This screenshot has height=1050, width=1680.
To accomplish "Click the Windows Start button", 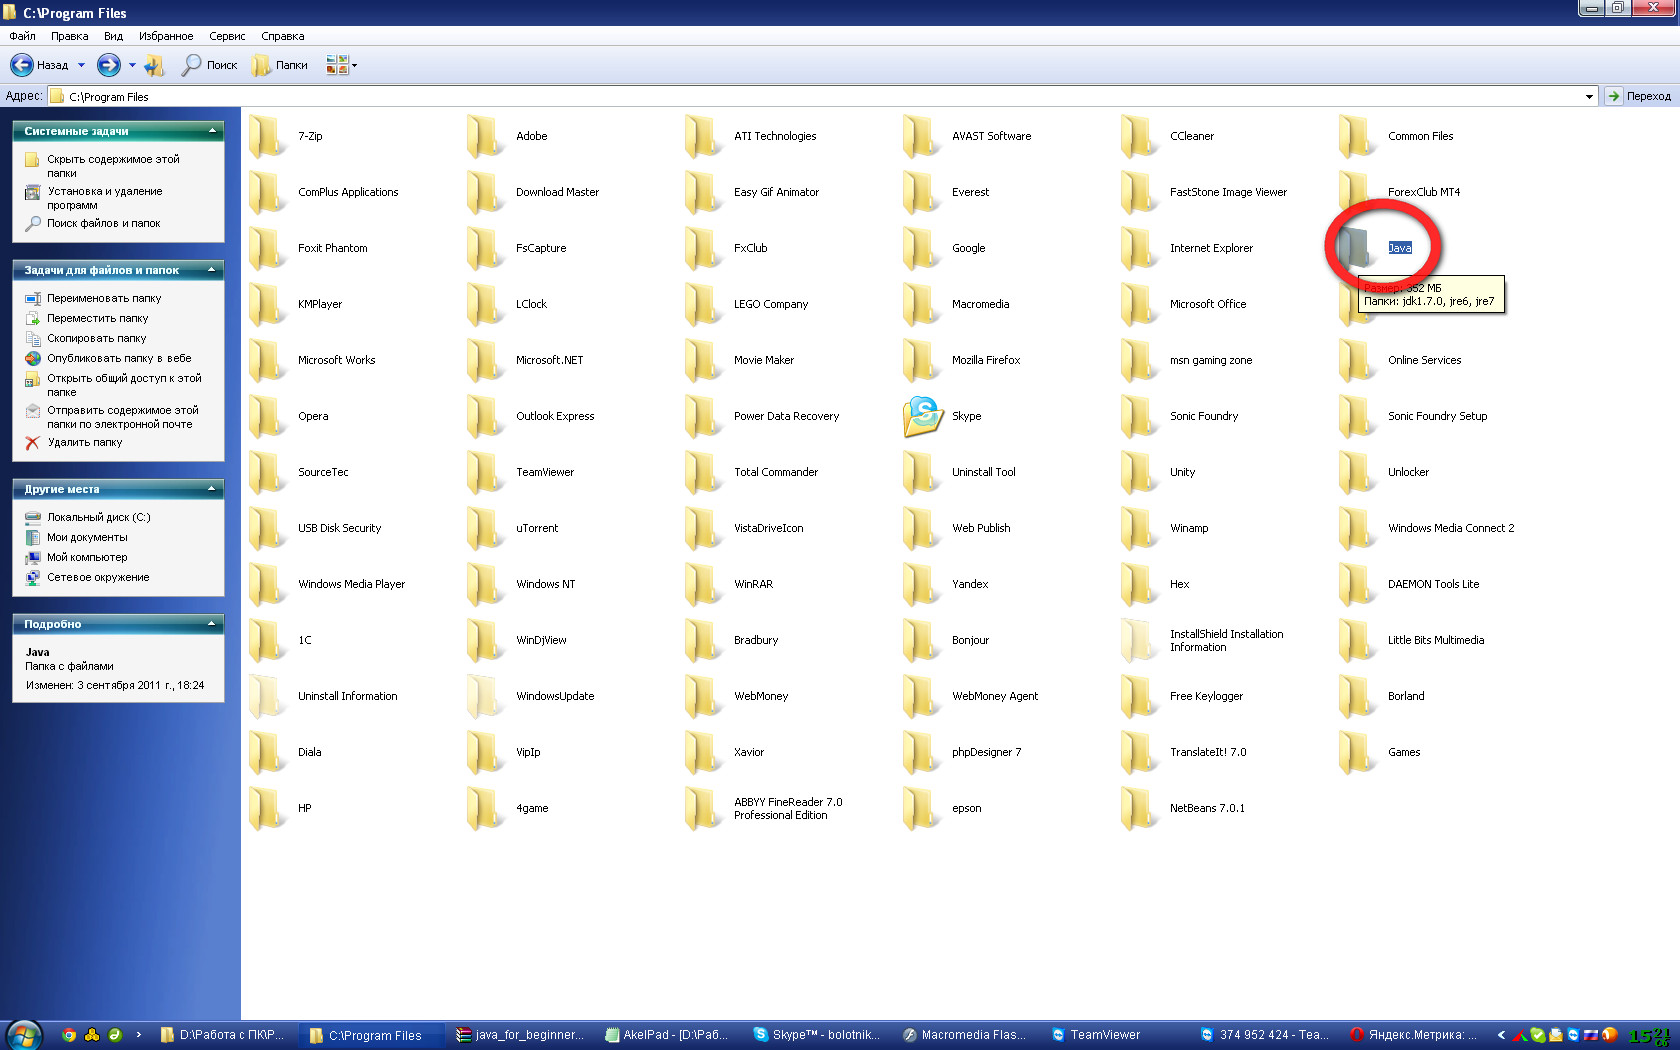I will click(22, 1035).
